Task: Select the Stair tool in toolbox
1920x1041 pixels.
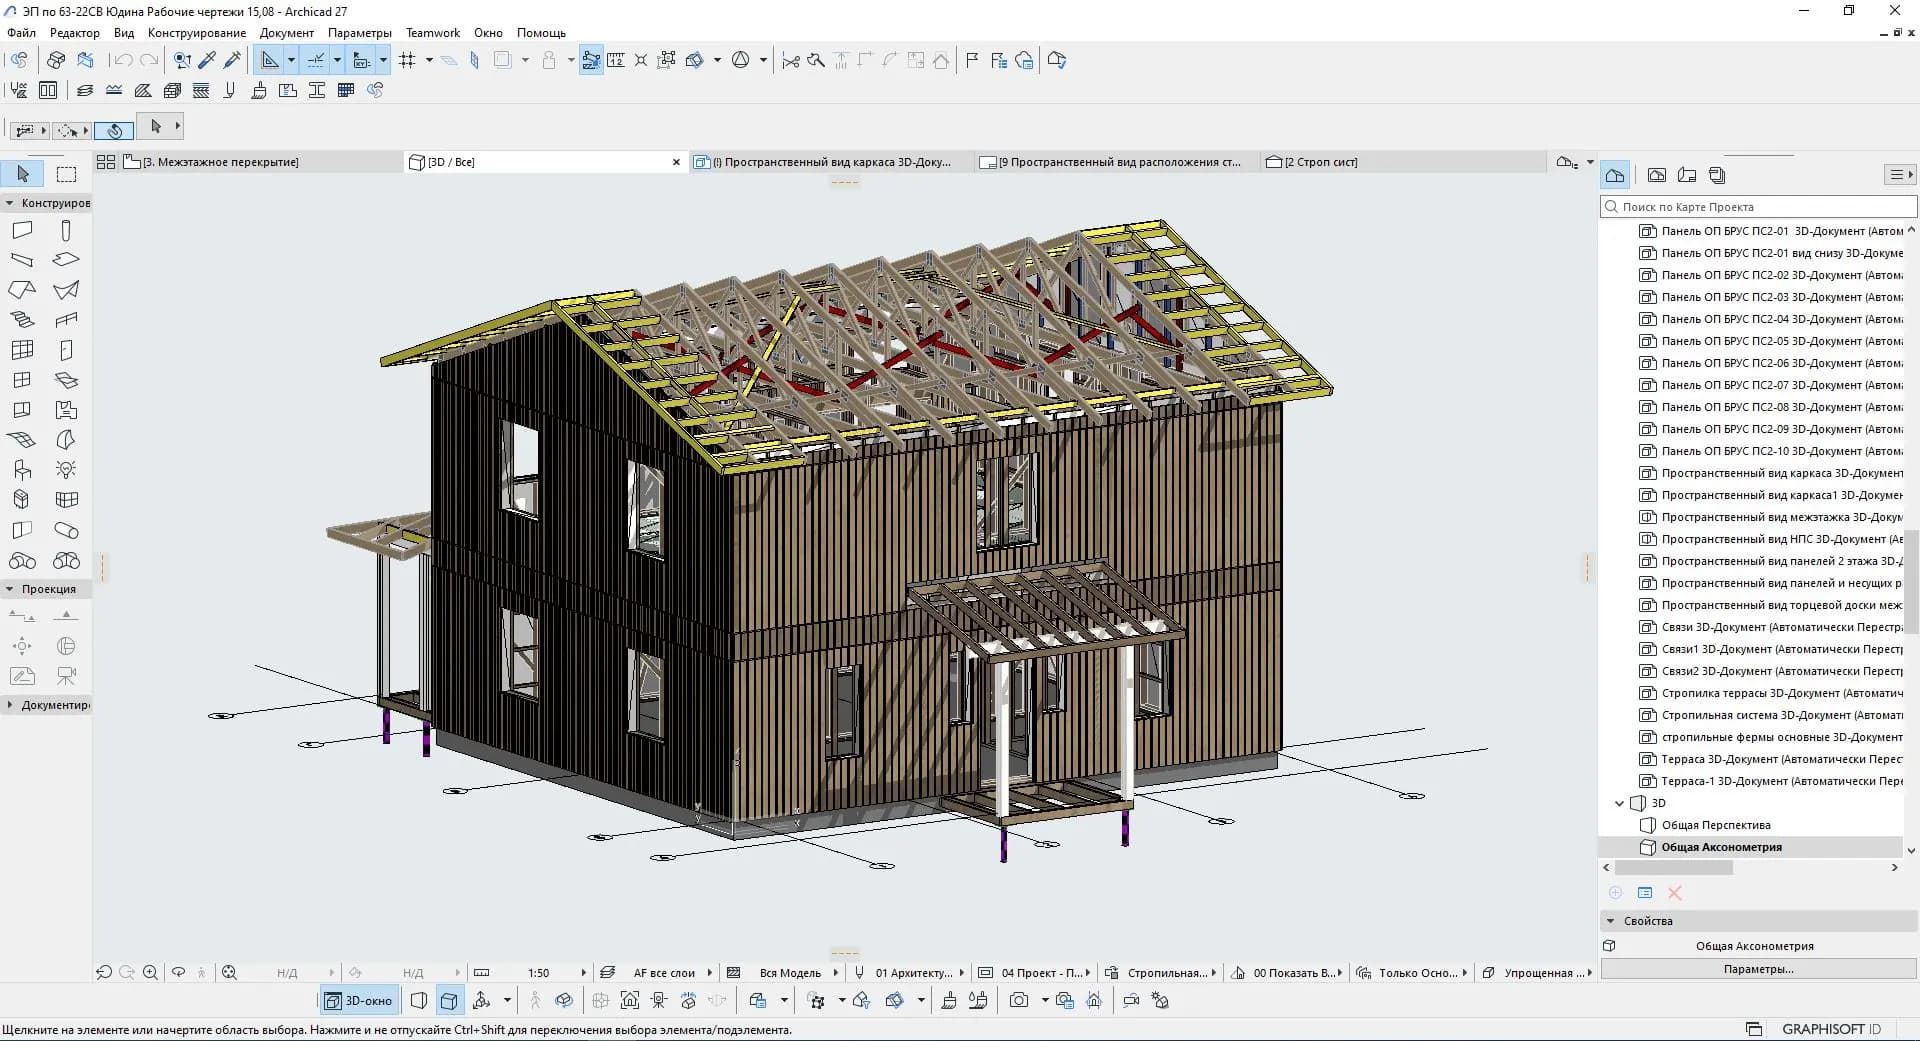Action: (22, 320)
